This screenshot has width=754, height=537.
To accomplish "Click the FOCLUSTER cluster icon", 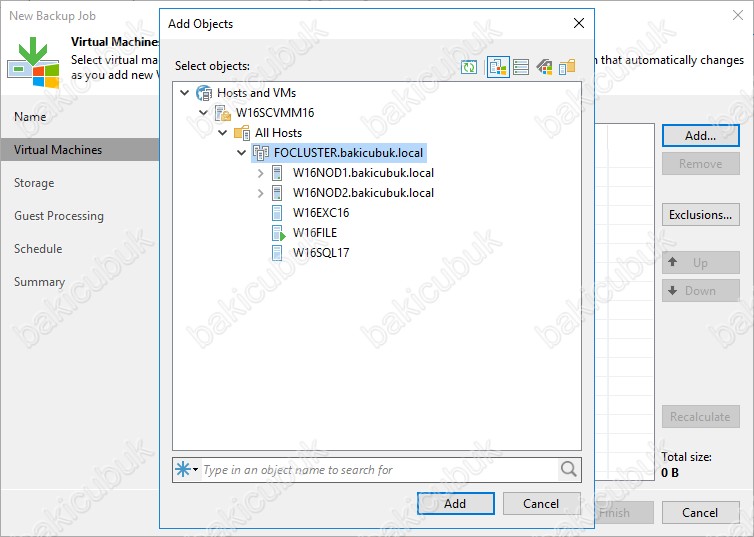I will pyautogui.click(x=261, y=153).
